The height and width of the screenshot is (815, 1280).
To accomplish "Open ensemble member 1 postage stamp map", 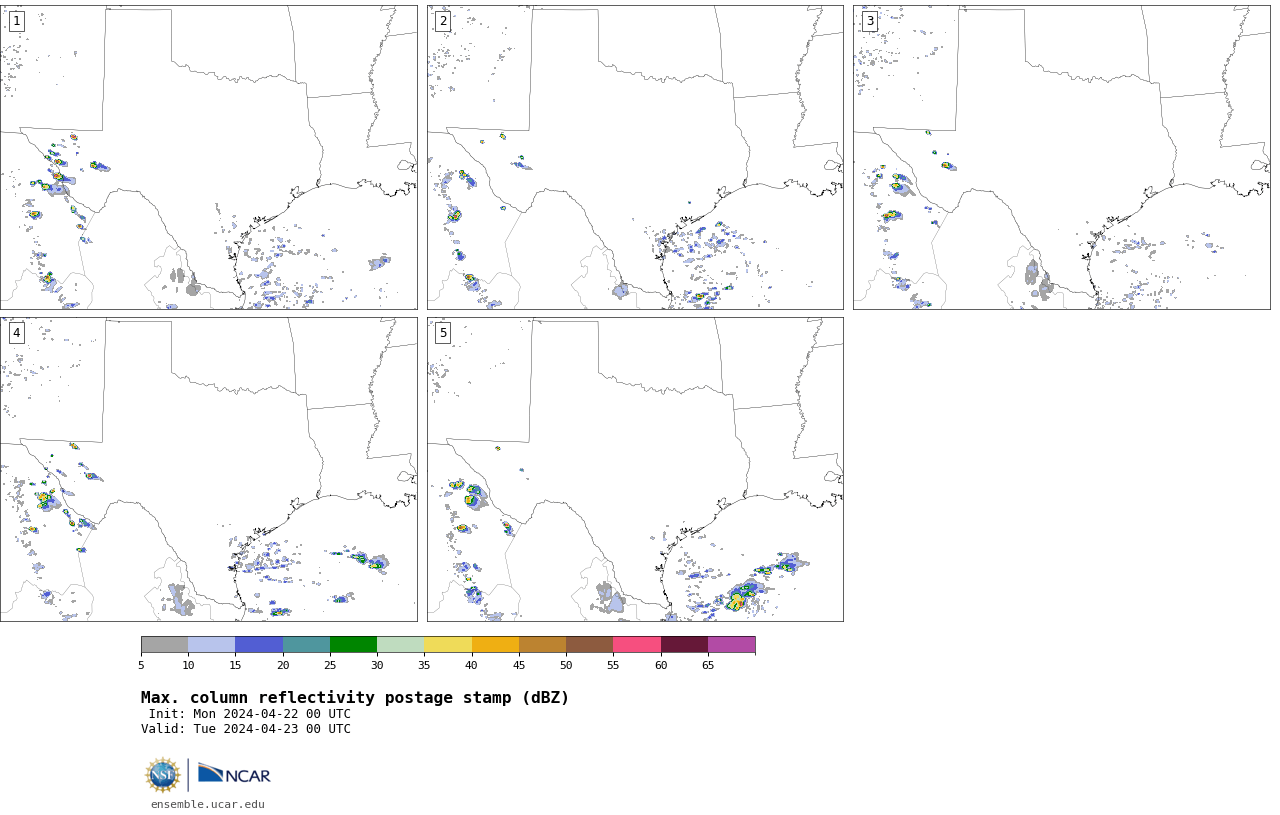I will (208, 157).
